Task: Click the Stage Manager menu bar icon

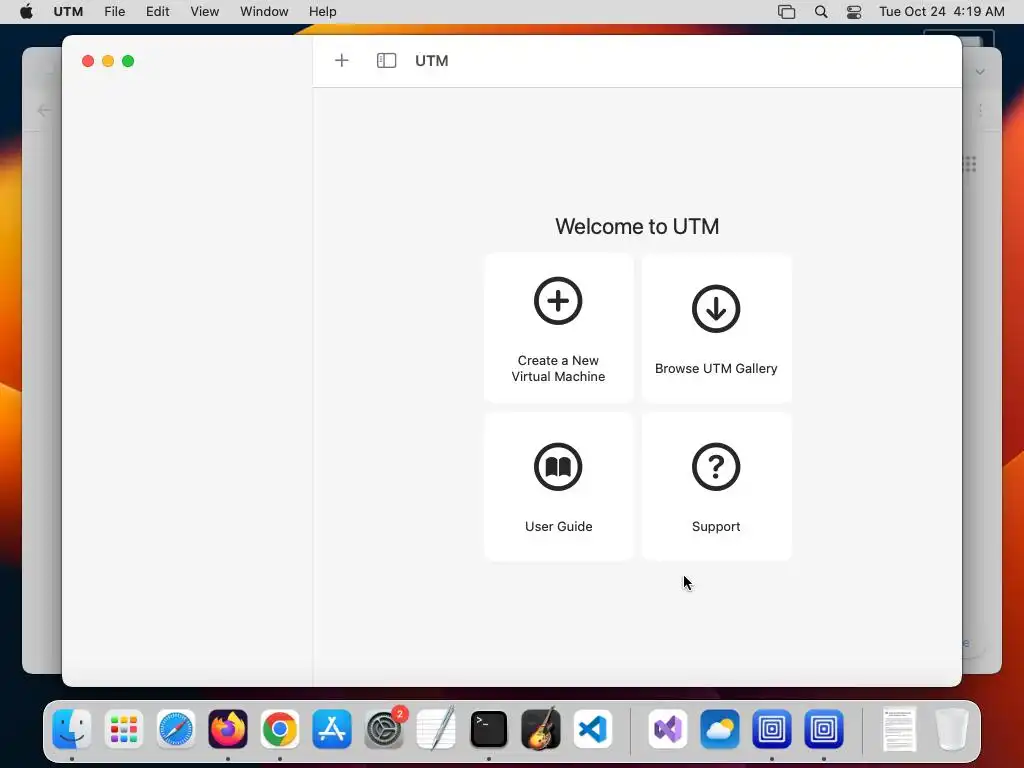Action: tap(786, 12)
